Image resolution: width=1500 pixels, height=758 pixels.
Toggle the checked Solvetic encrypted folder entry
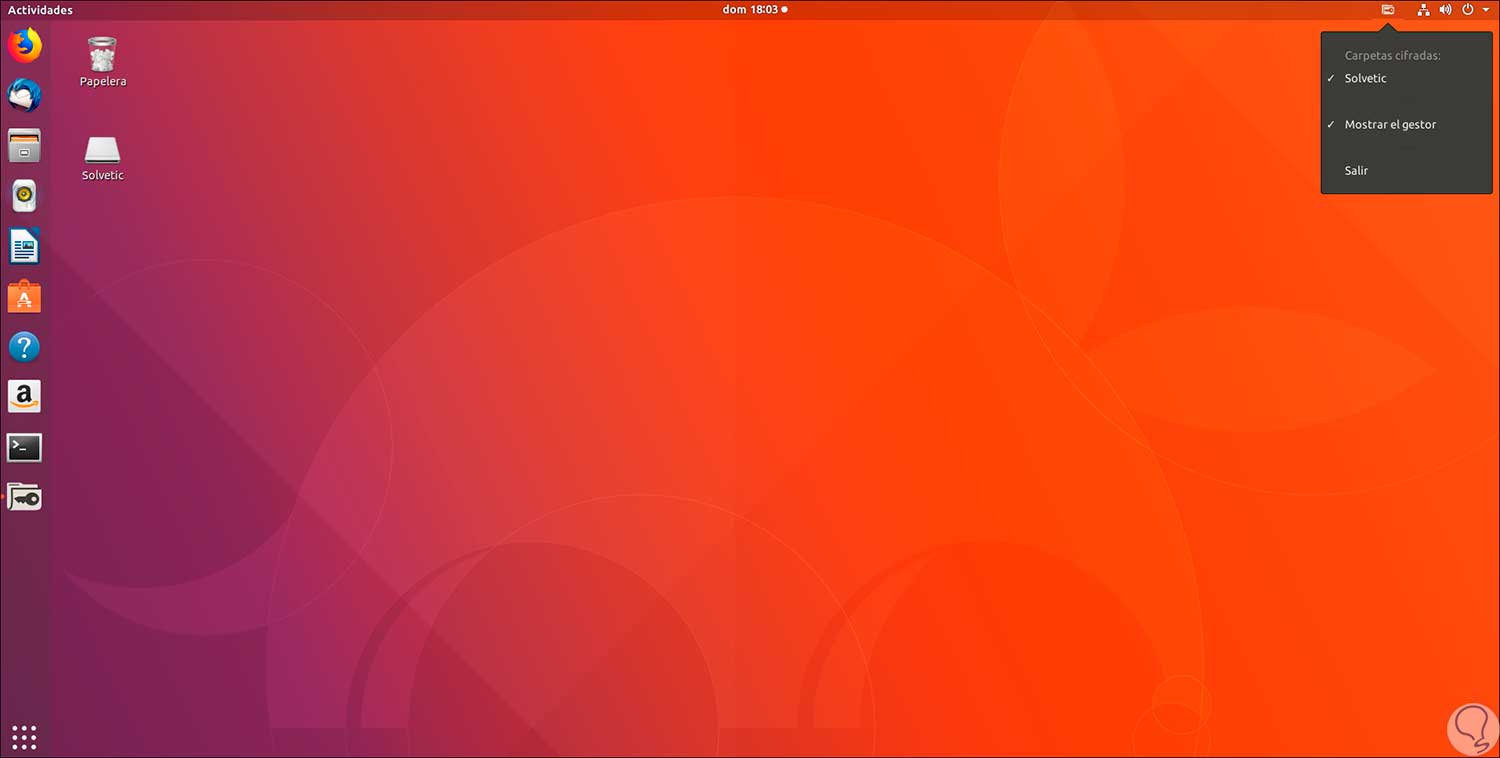point(1406,78)
